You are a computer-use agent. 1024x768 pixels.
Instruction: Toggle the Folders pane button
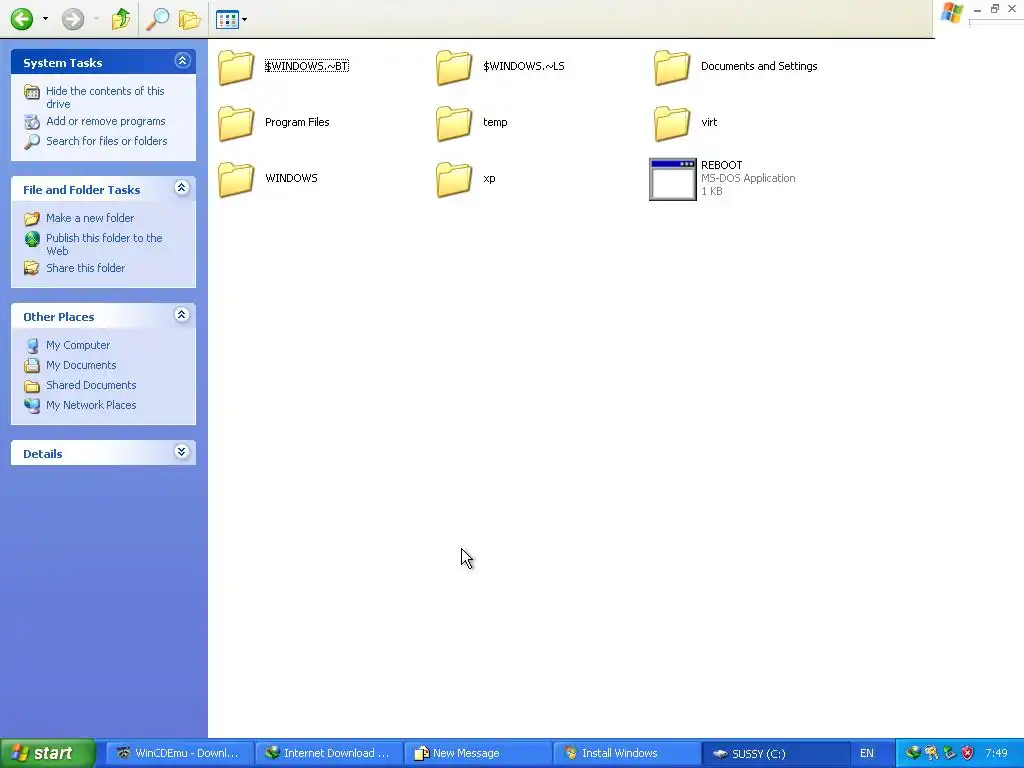click(x=189, y=19)
